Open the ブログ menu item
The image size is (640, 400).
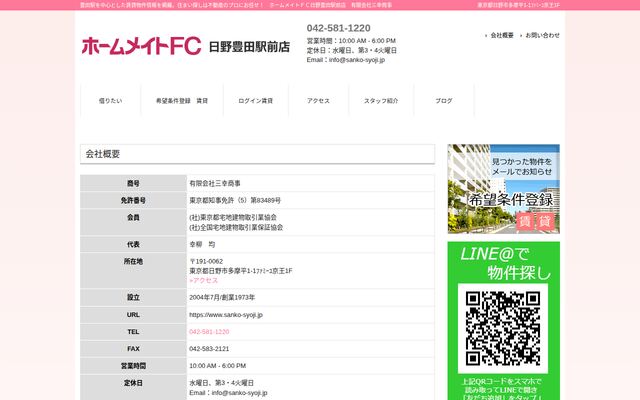pos(444,101)
